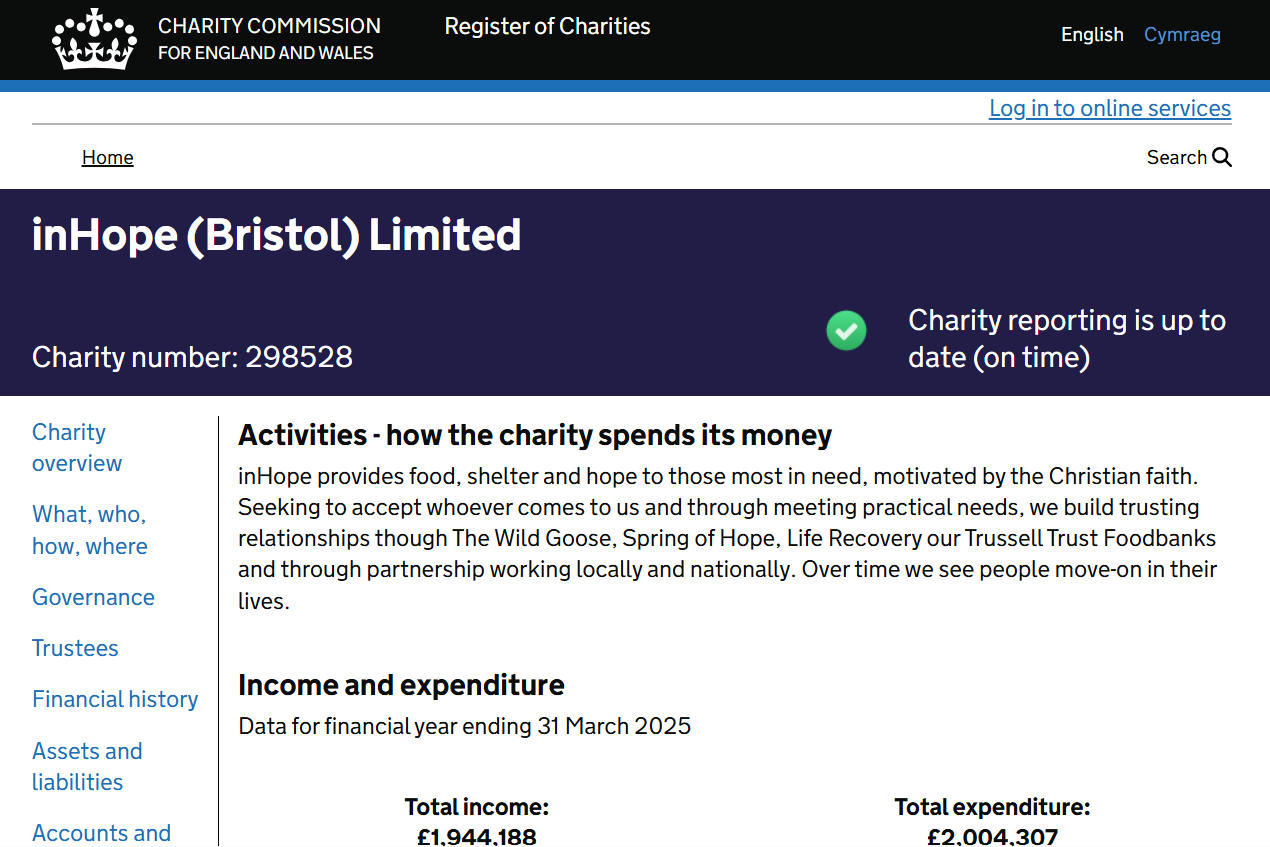The height and width of the screenshot is (847, 1270).
Task: Click the Charity Commission crown logo
Action: pos(94,39)
